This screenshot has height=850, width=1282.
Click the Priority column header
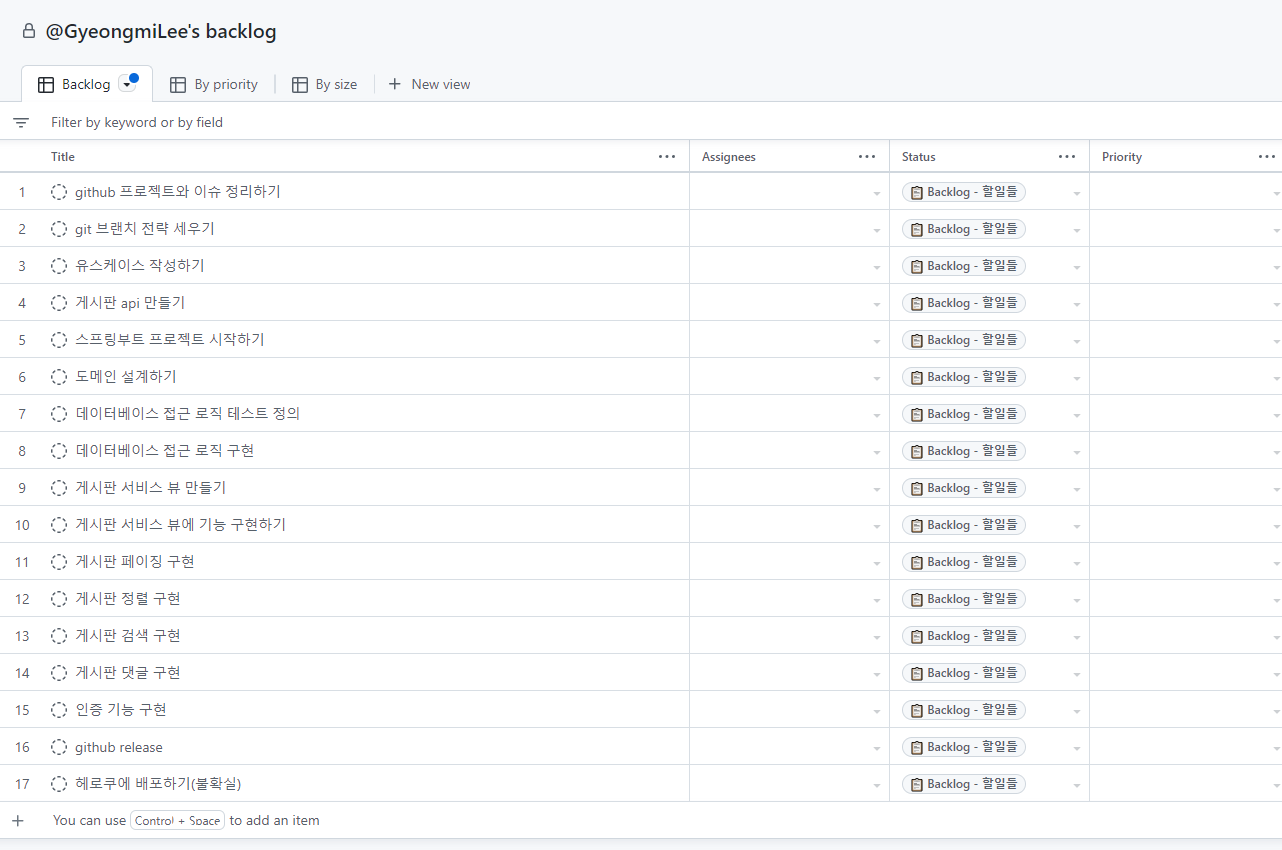click(x=1122, y=157)
